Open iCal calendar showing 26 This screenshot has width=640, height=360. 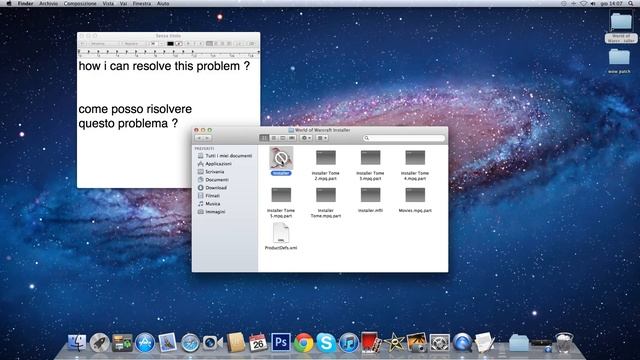pyautogui.click(x=258, y=343)
